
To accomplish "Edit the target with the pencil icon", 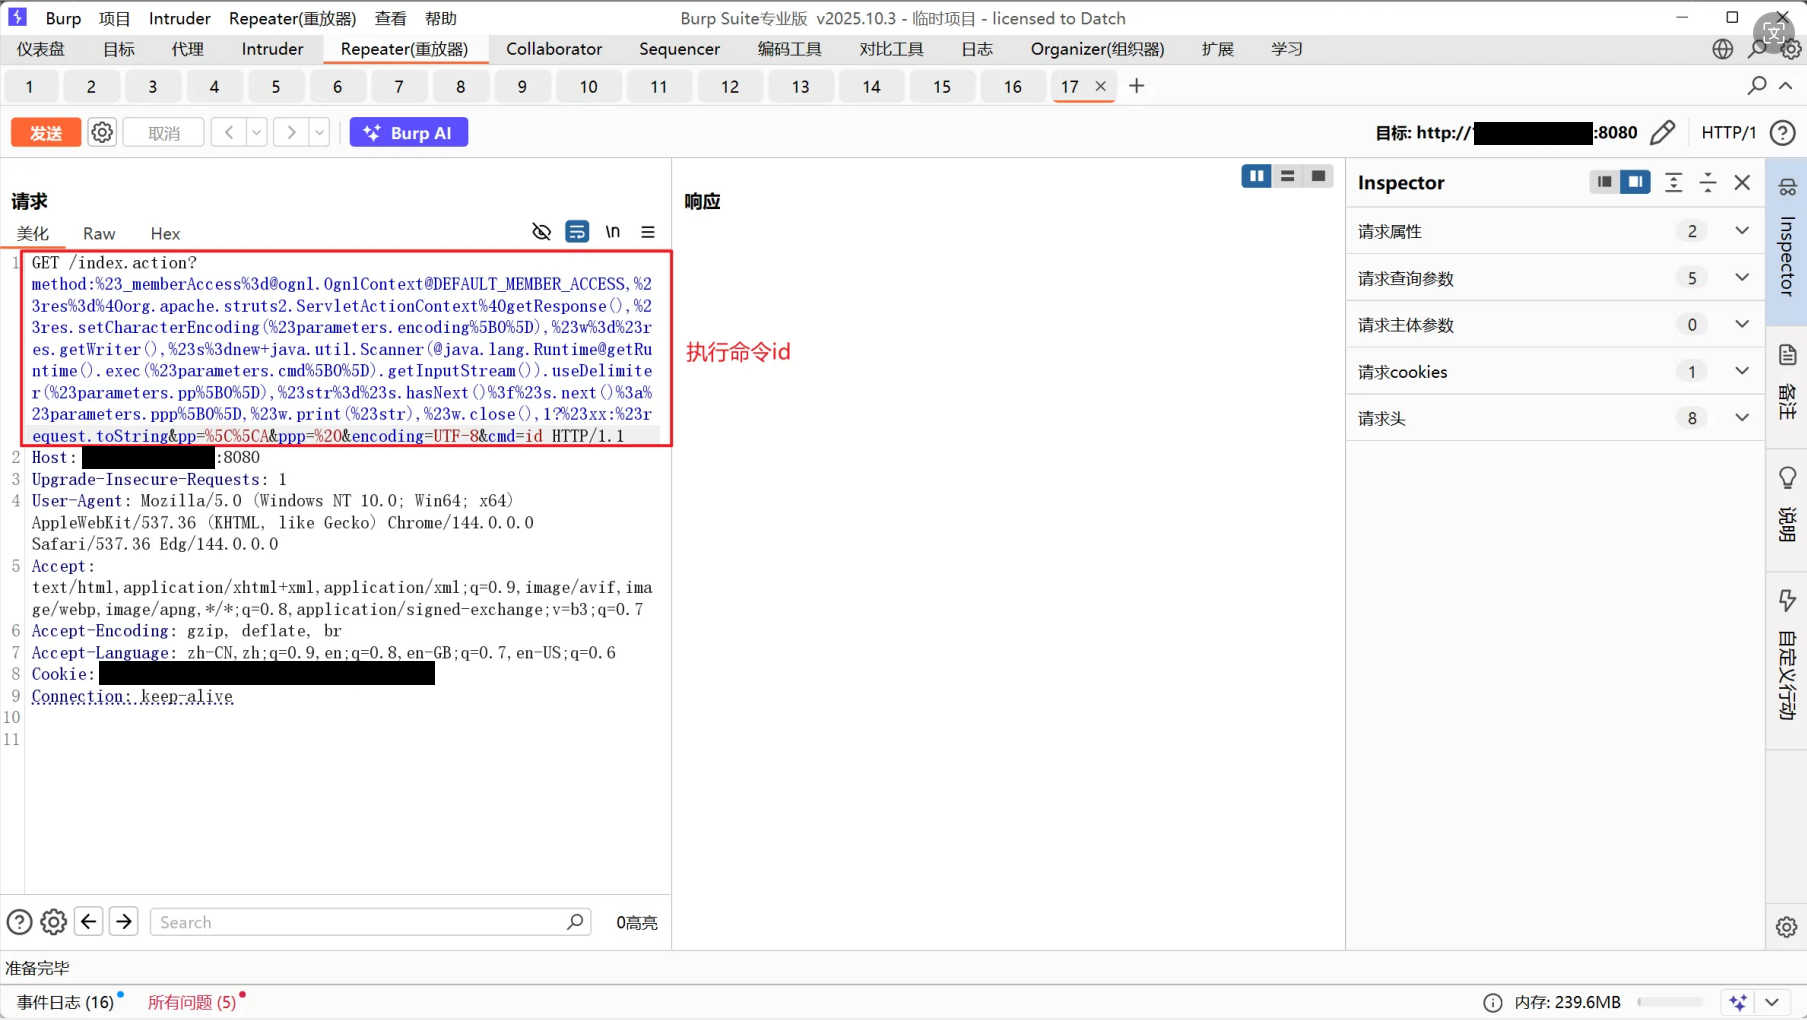I will click(1662, 133).
